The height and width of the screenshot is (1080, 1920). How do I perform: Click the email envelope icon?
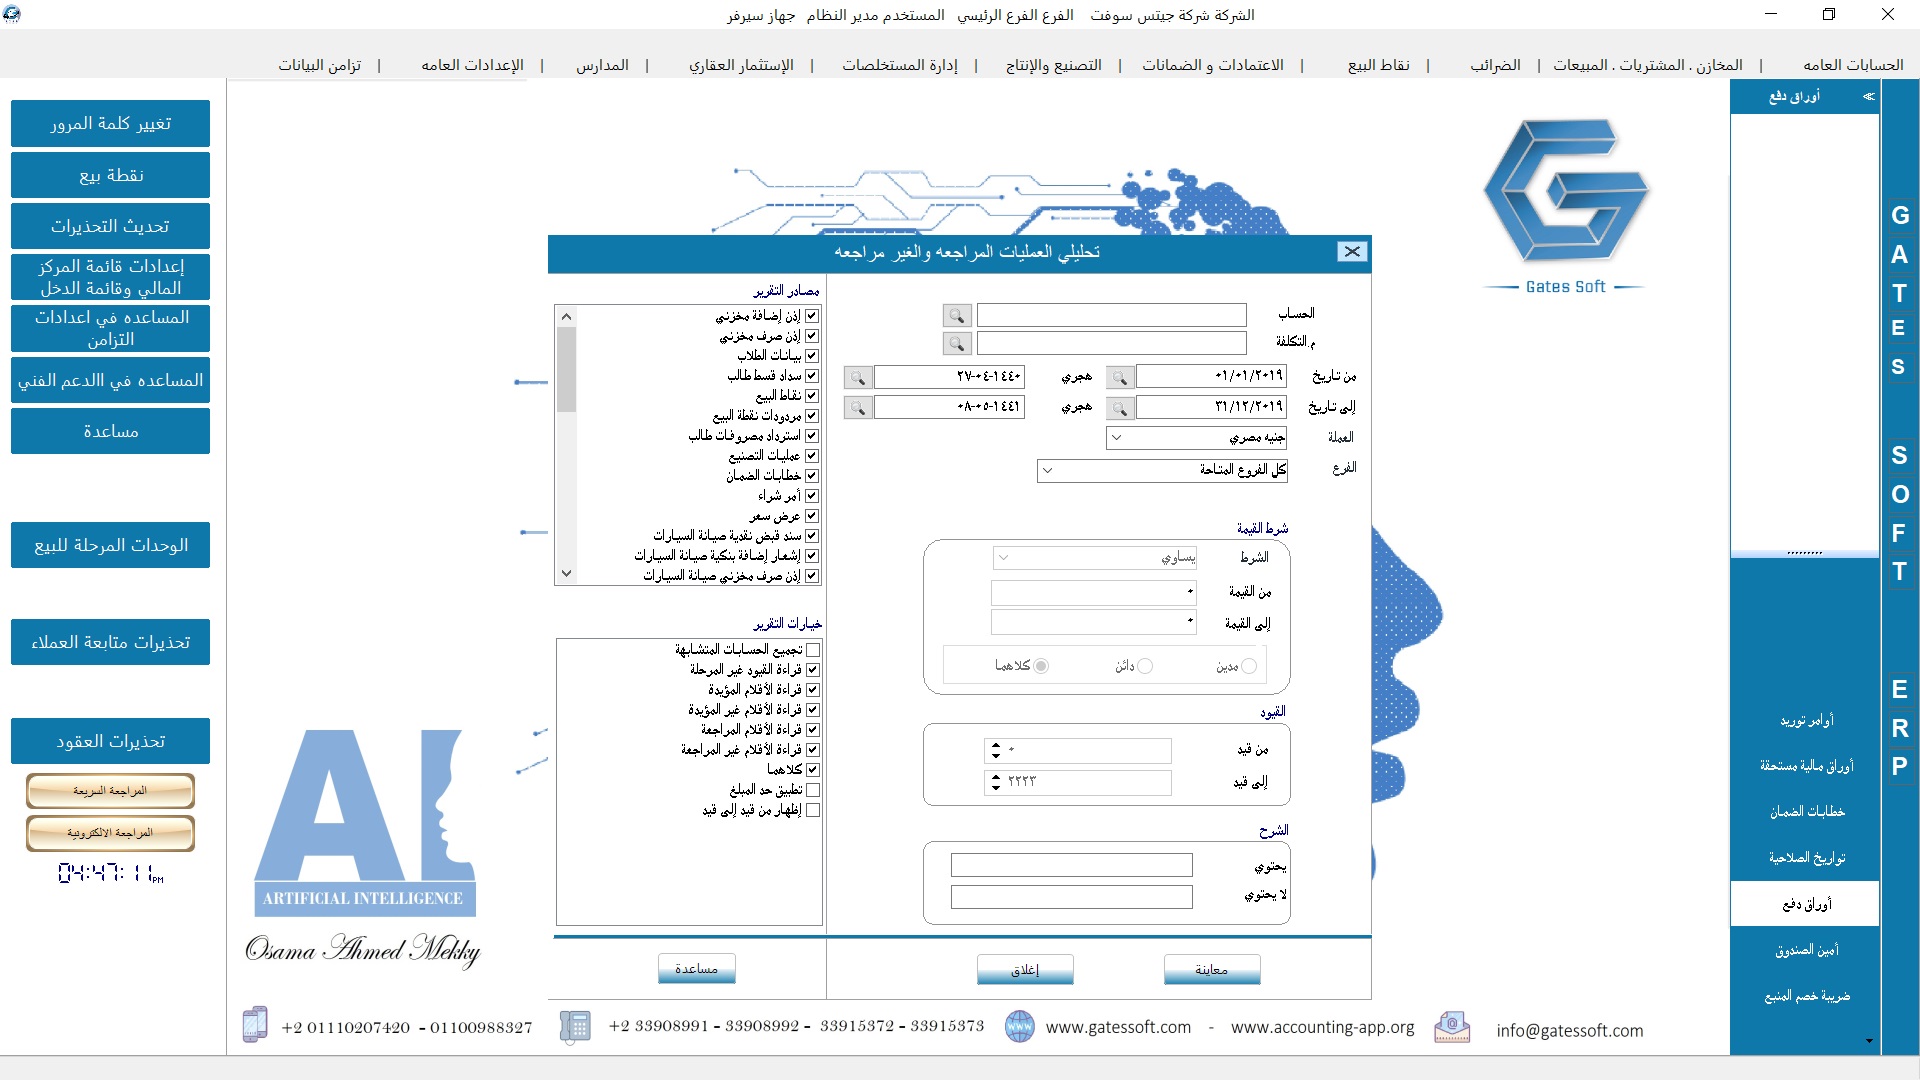1452,1027
